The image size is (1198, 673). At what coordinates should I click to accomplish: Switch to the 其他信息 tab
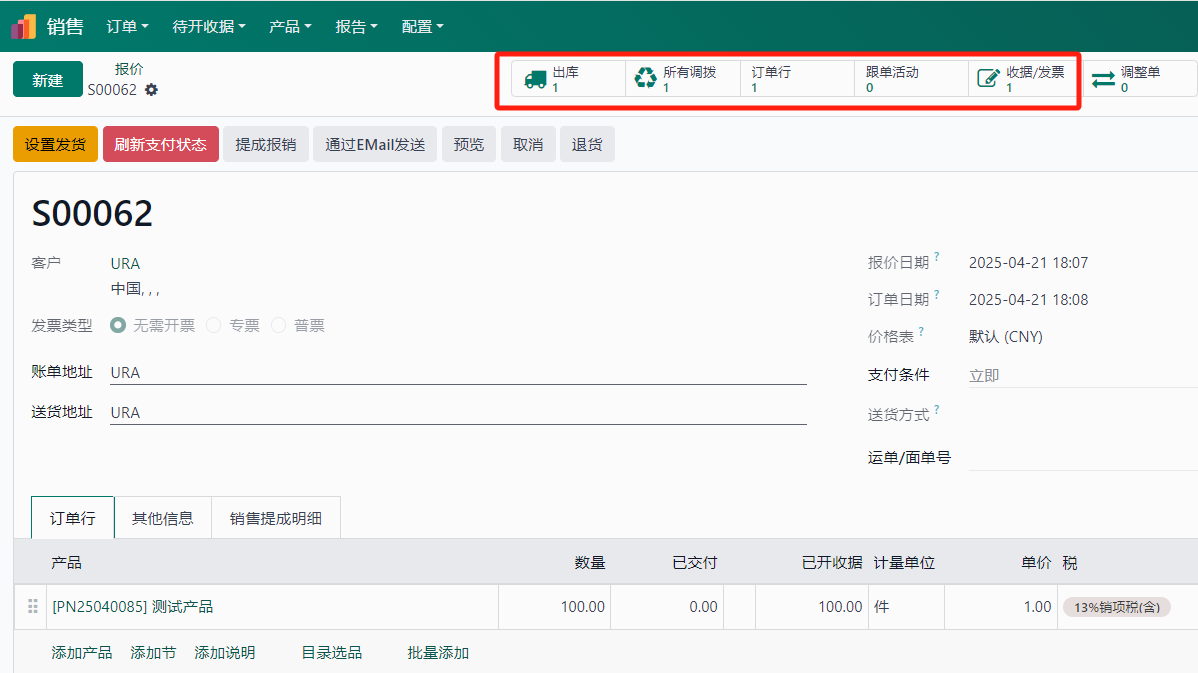(163, 518)
